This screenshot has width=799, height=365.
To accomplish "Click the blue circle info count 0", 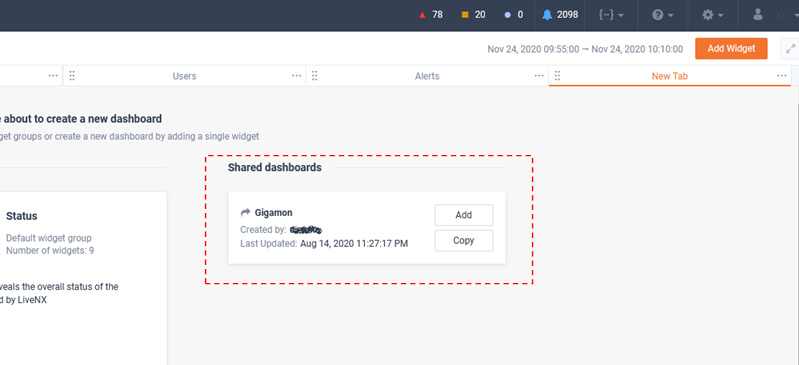I will point(514,15).
